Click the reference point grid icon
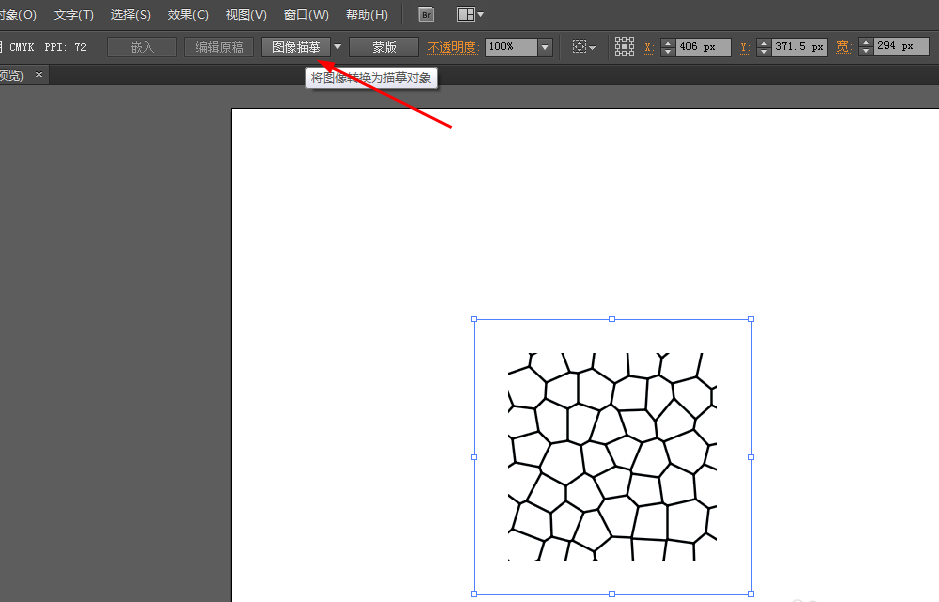 coord(624,47)
